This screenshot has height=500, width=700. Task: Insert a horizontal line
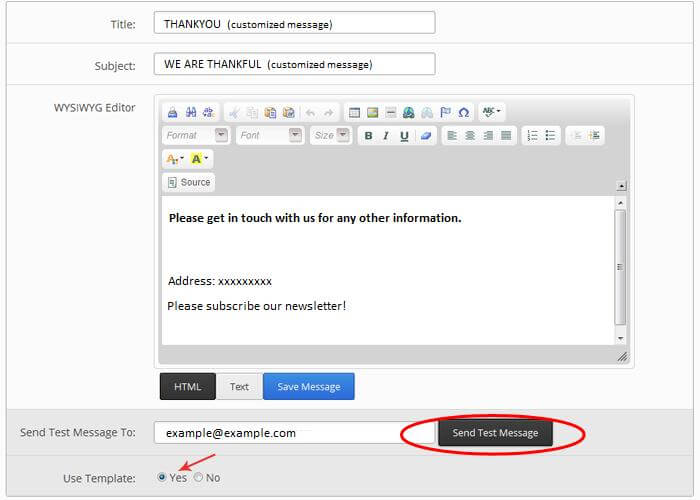click(x=391, y=113)
